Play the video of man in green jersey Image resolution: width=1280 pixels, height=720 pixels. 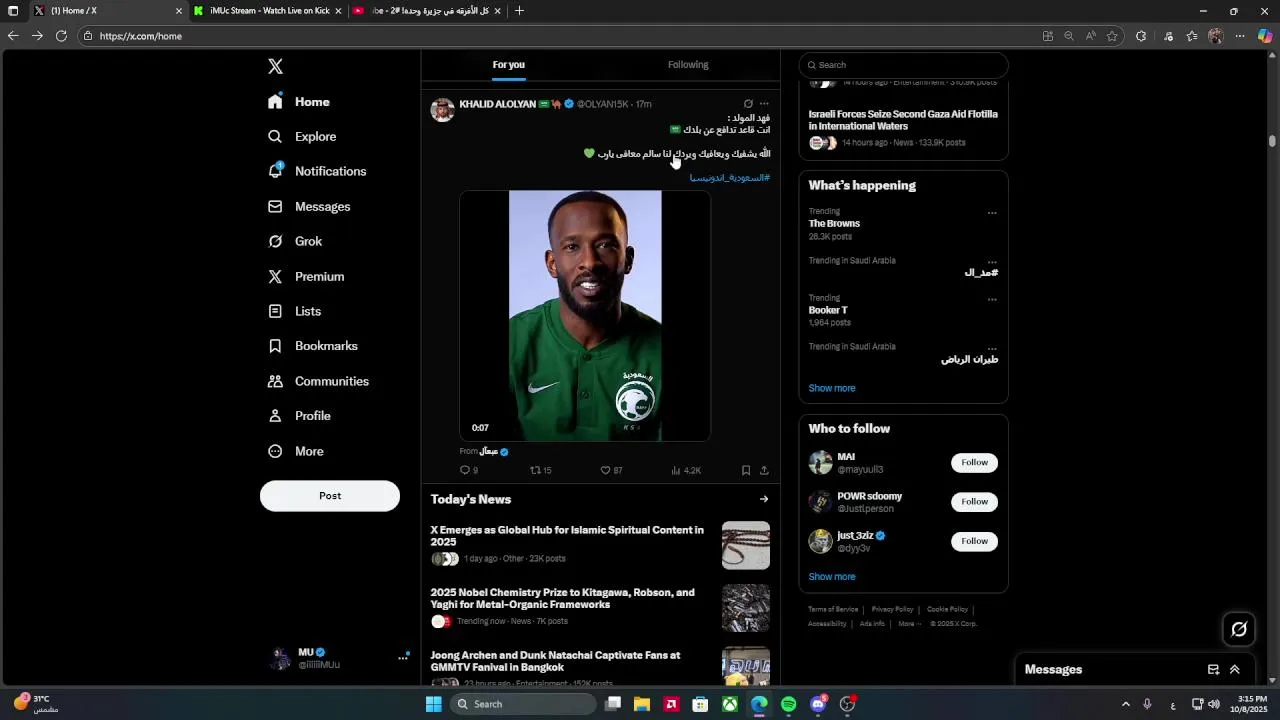585,316
